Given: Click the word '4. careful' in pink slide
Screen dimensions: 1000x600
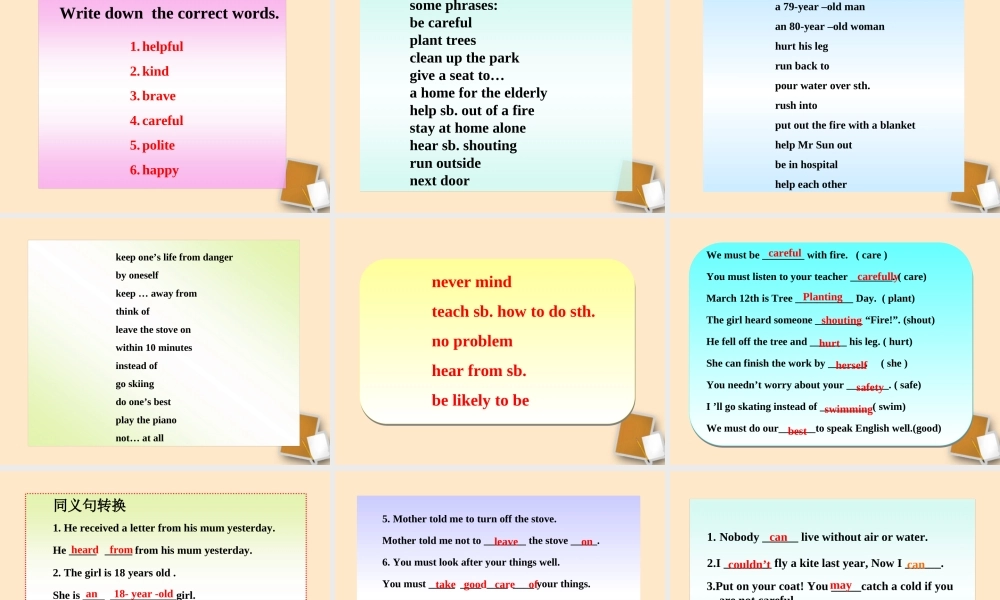Looking at the screenshot, I should 156,121.
